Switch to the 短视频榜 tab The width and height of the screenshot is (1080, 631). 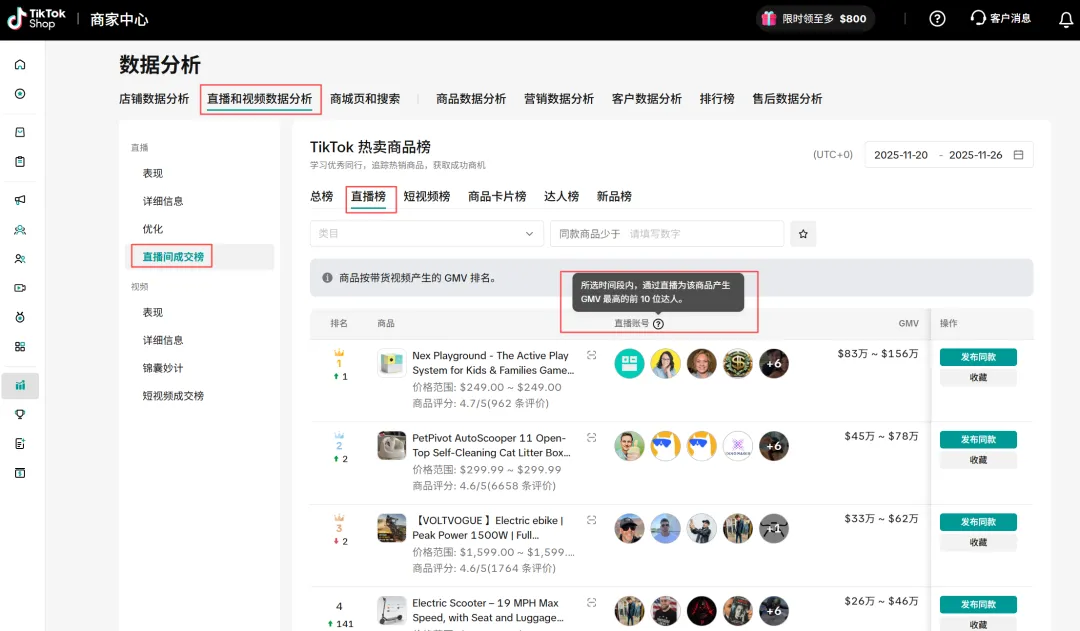click(426, 197)
